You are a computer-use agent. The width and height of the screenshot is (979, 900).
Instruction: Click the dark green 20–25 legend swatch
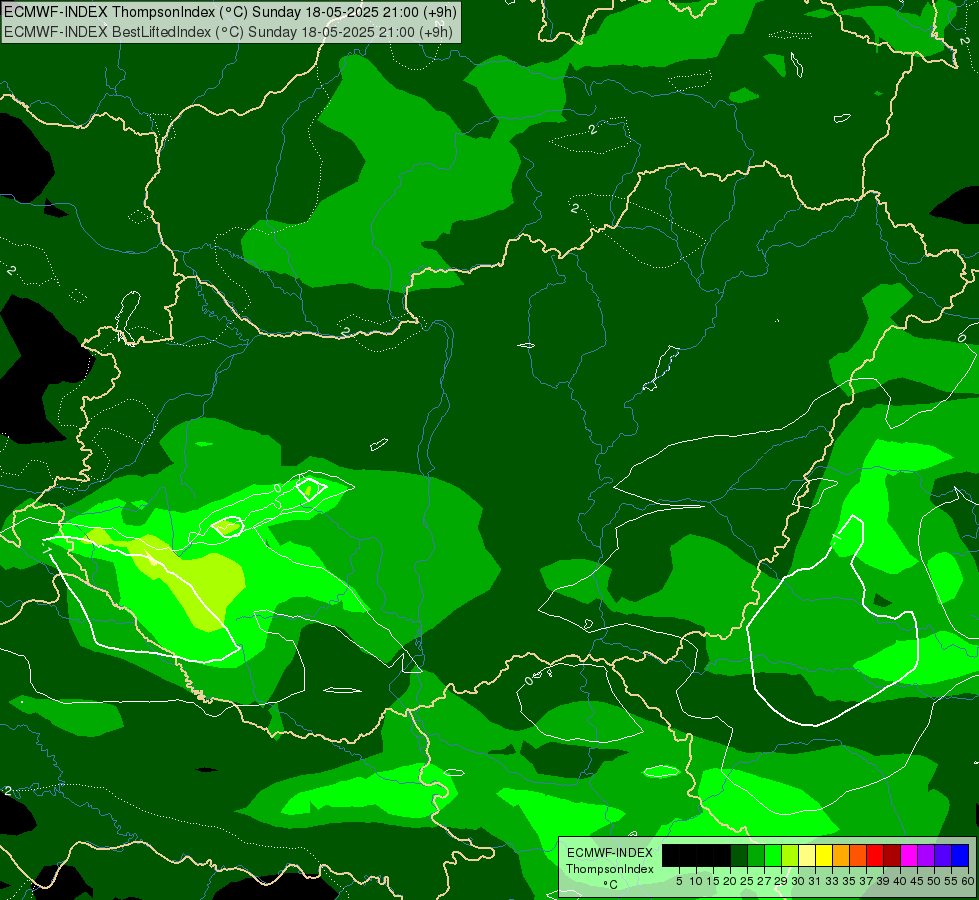[x=739, y=855]
